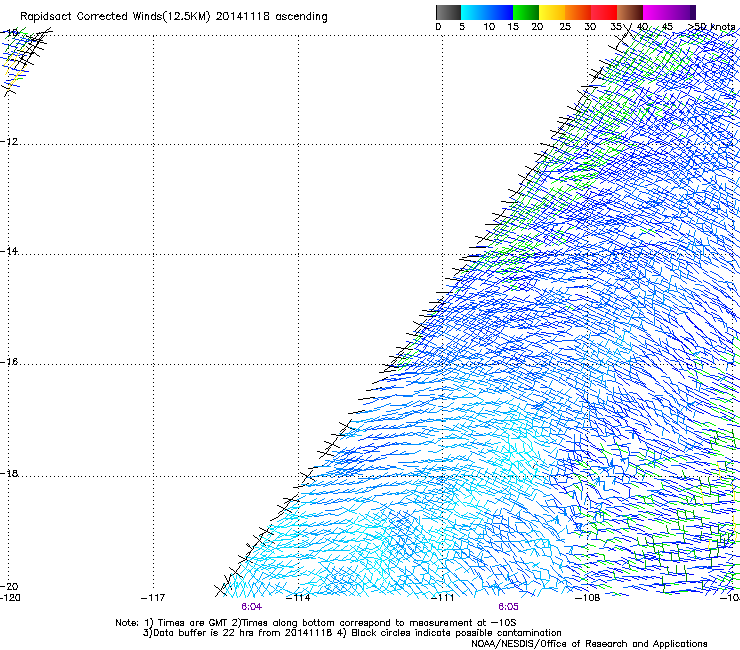Screen dimensions: 740x650
Task: Click the "Data buffer is 22 hrs" note line
Action: (x=352, y=633)
